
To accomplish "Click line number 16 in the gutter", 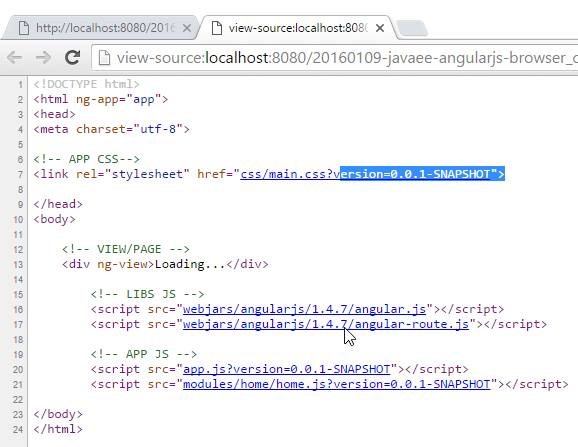I will [x=18, y=310].
